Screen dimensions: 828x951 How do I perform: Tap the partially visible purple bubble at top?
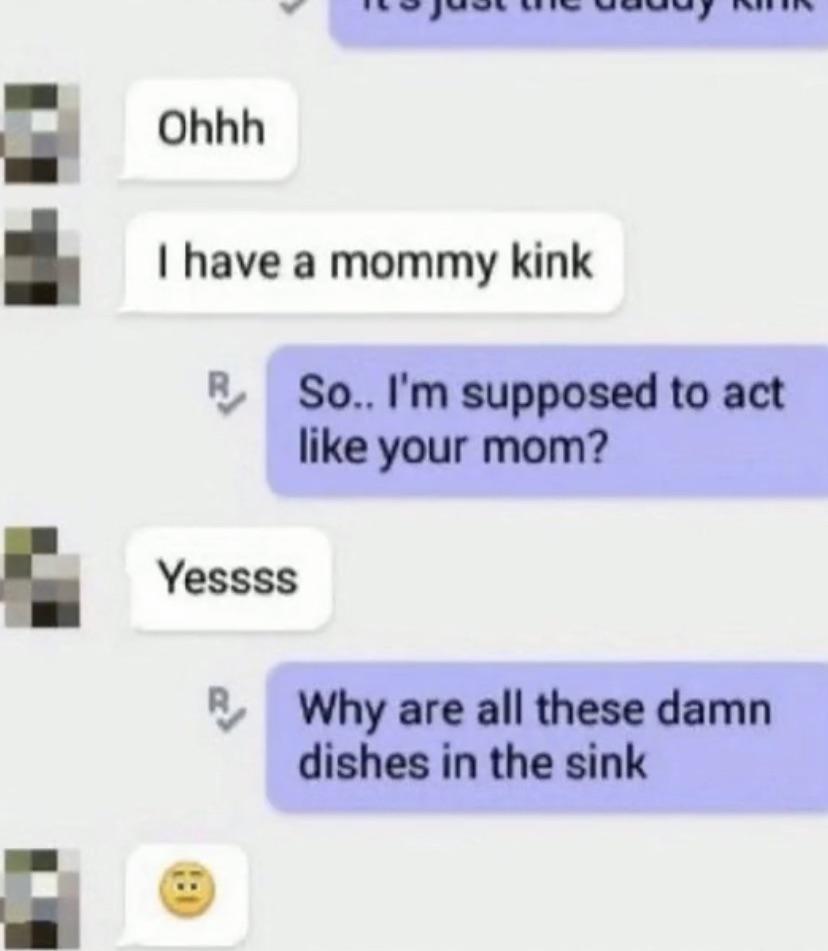point(579,23)
